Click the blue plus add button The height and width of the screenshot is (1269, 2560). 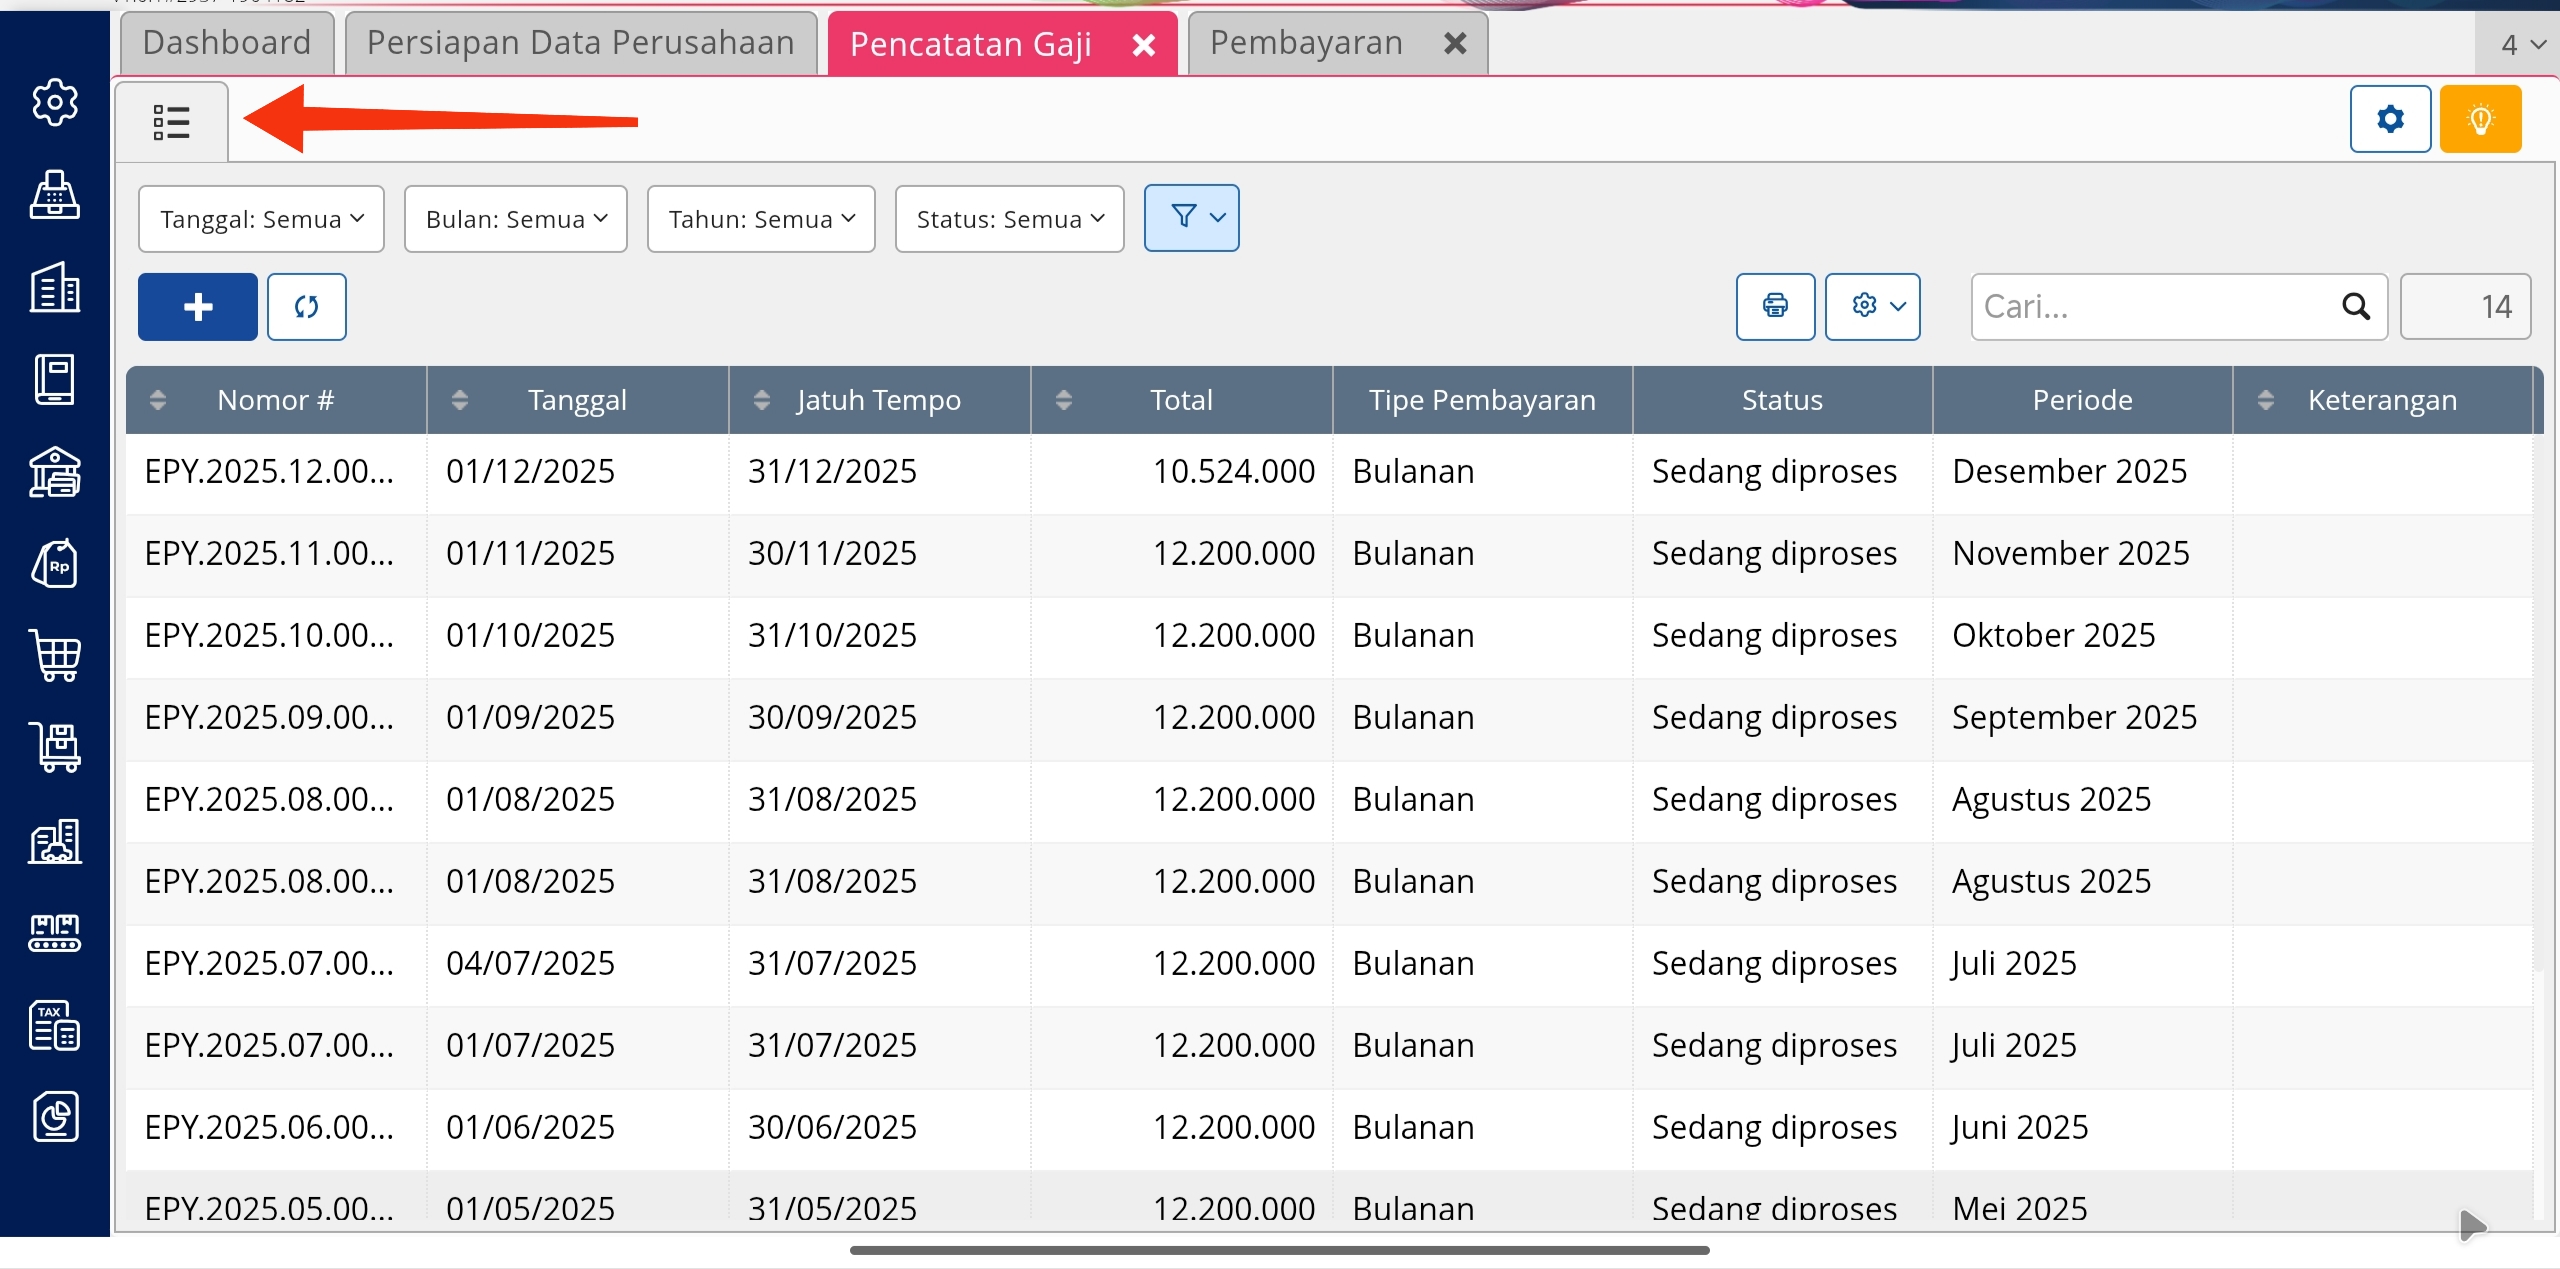click(198, 307)
